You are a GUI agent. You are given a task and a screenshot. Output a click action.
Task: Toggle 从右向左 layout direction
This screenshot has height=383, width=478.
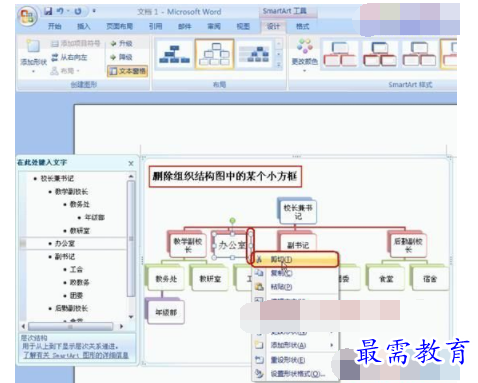[69, 57]
